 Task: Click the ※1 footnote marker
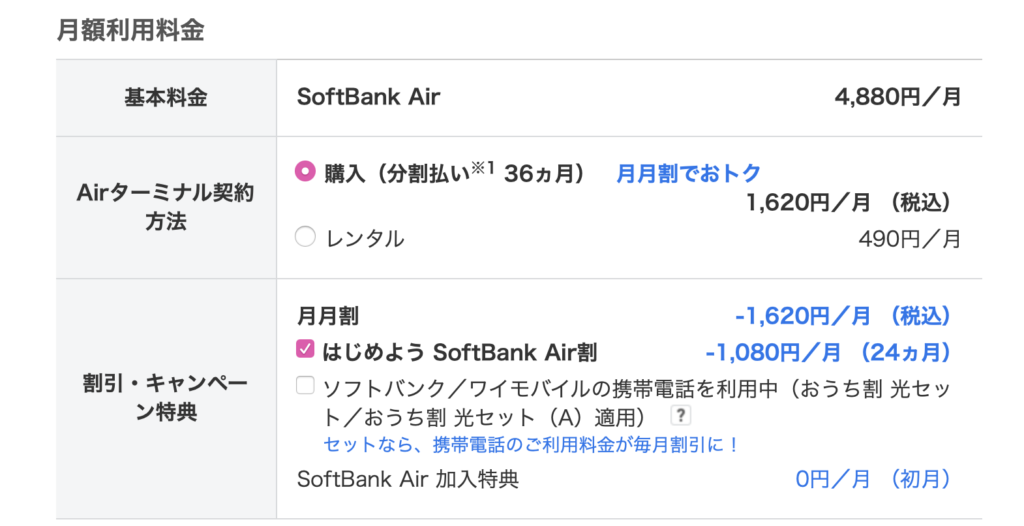pyautogui.click(x=483, y=169)
